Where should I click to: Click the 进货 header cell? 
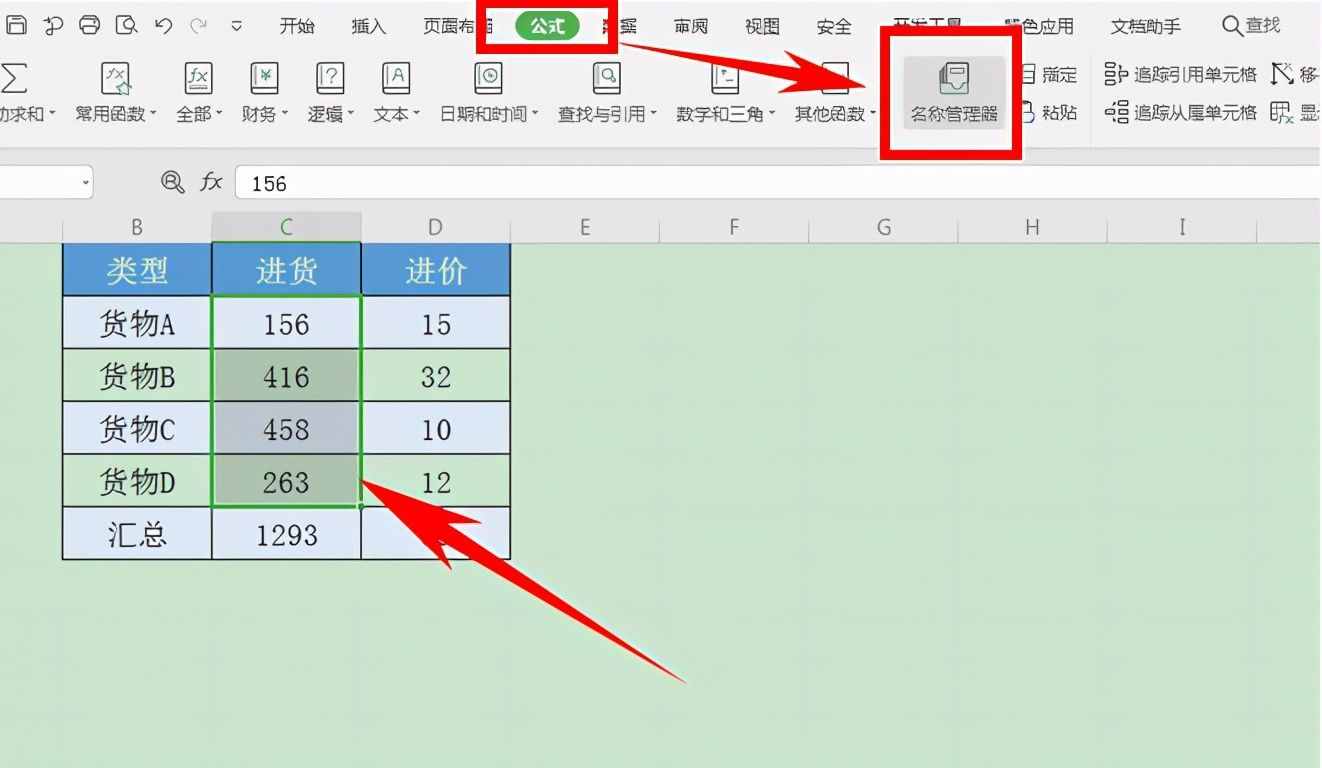point(286,269)
